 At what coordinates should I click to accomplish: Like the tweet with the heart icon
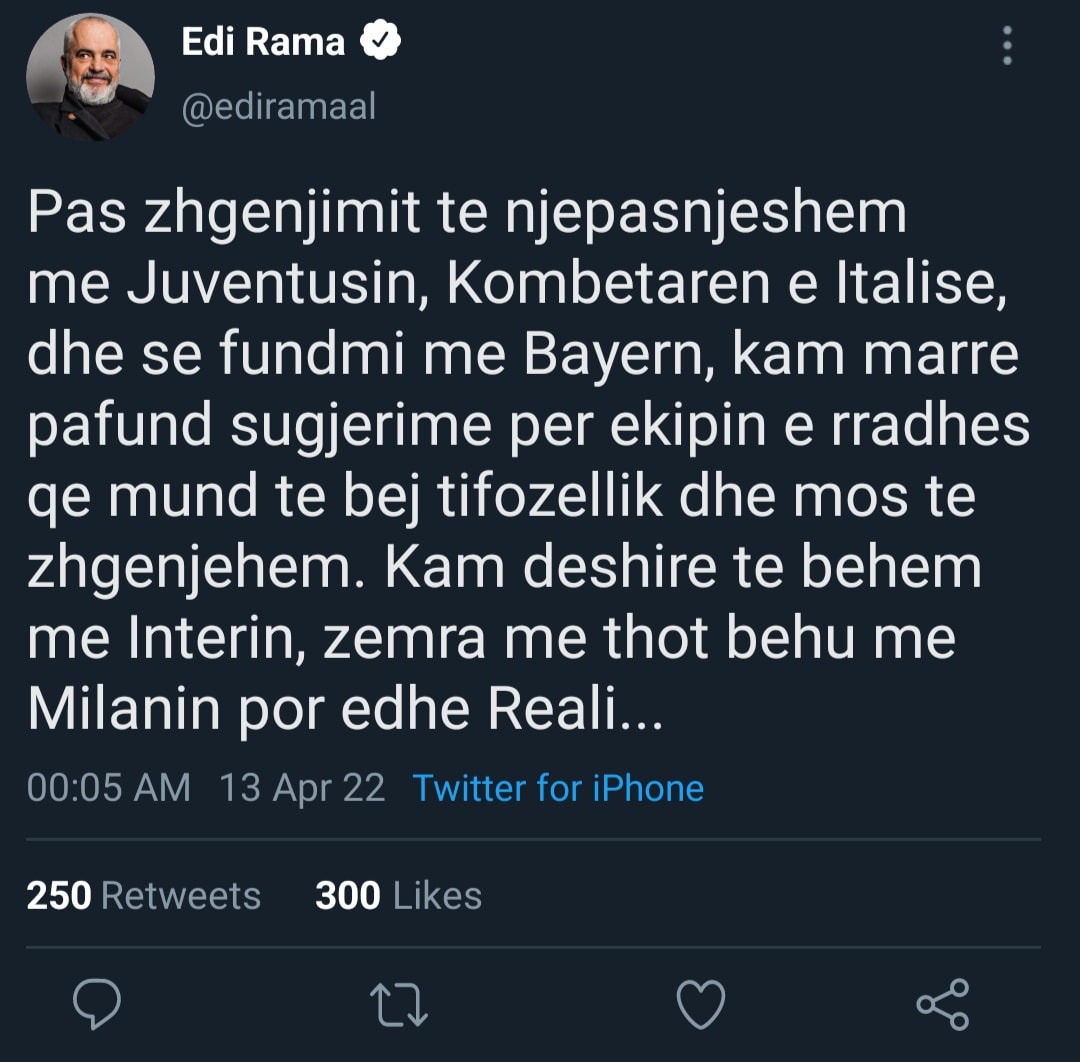pyautogui.click(x=700, y=1004)
